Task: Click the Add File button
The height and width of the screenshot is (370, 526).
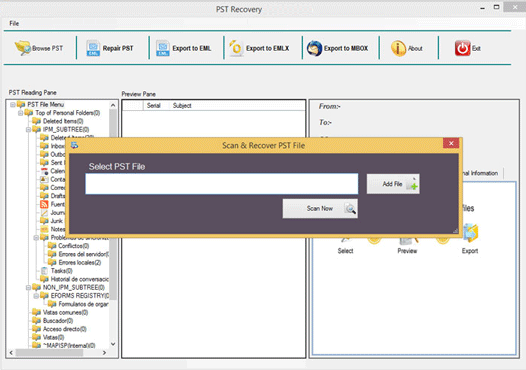Action: [x=393, y=184]
